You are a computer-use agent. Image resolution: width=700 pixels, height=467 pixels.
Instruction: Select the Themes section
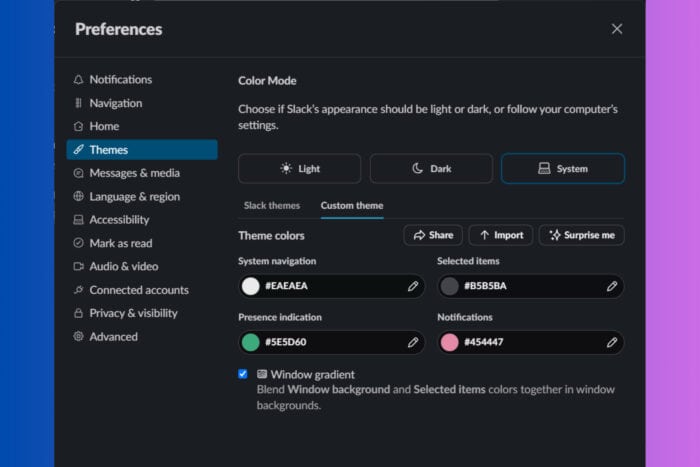coord(142,150)
